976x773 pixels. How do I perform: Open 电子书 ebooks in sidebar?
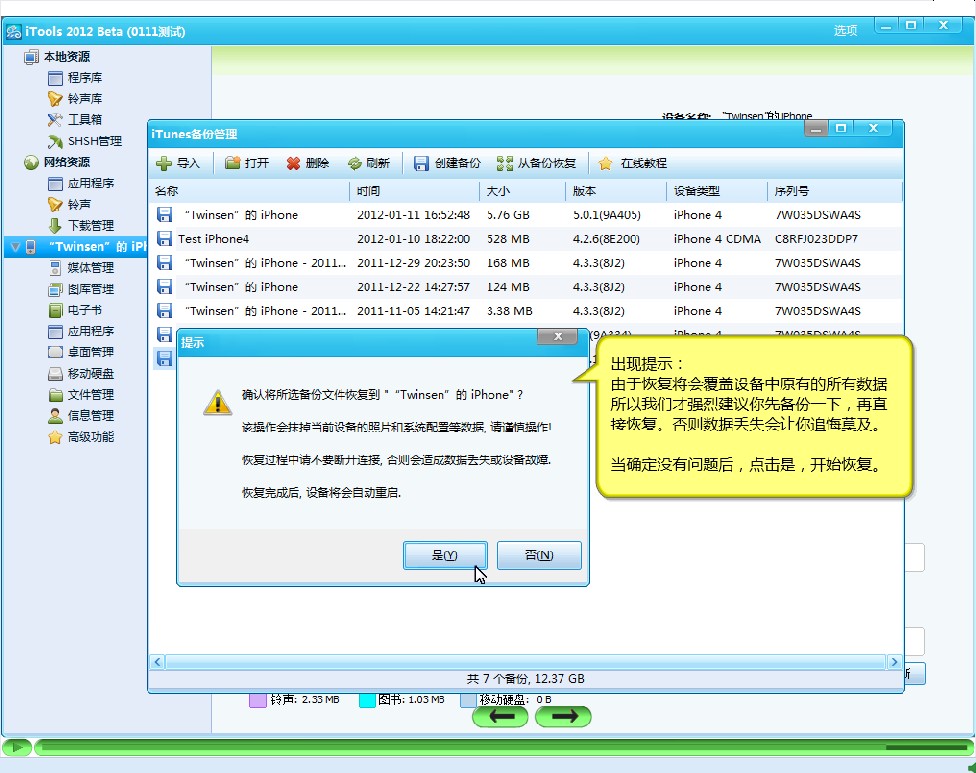tap(75, 310)
